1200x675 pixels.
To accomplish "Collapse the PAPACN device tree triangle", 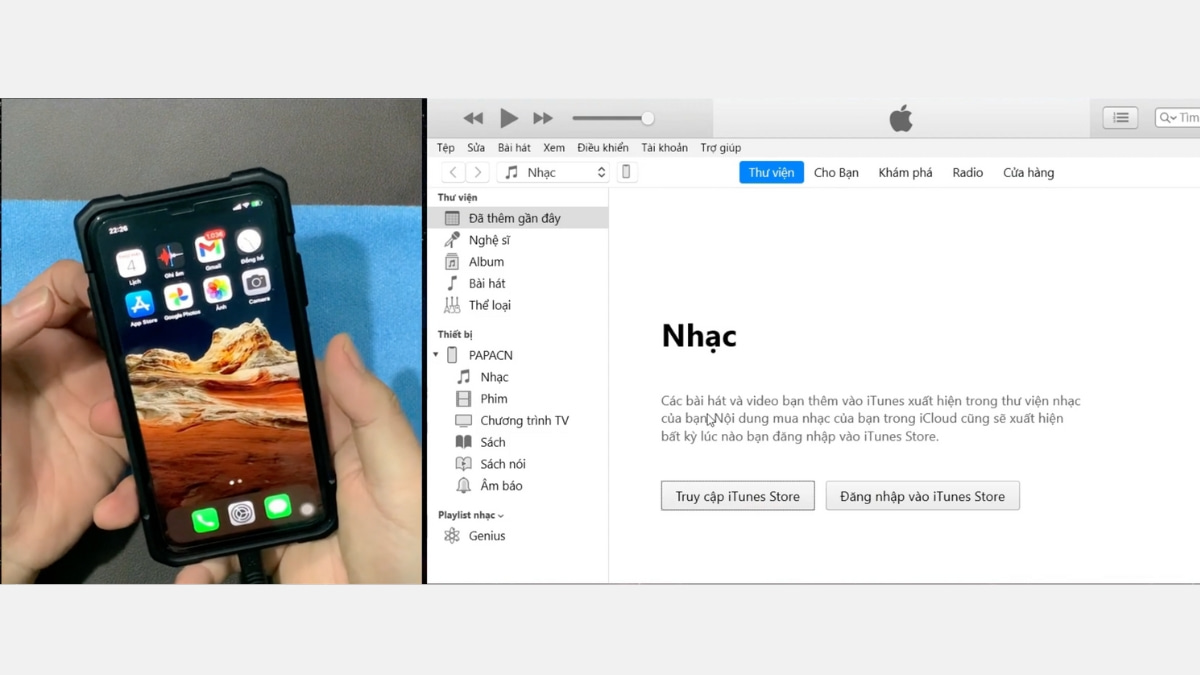I will 436,355.
